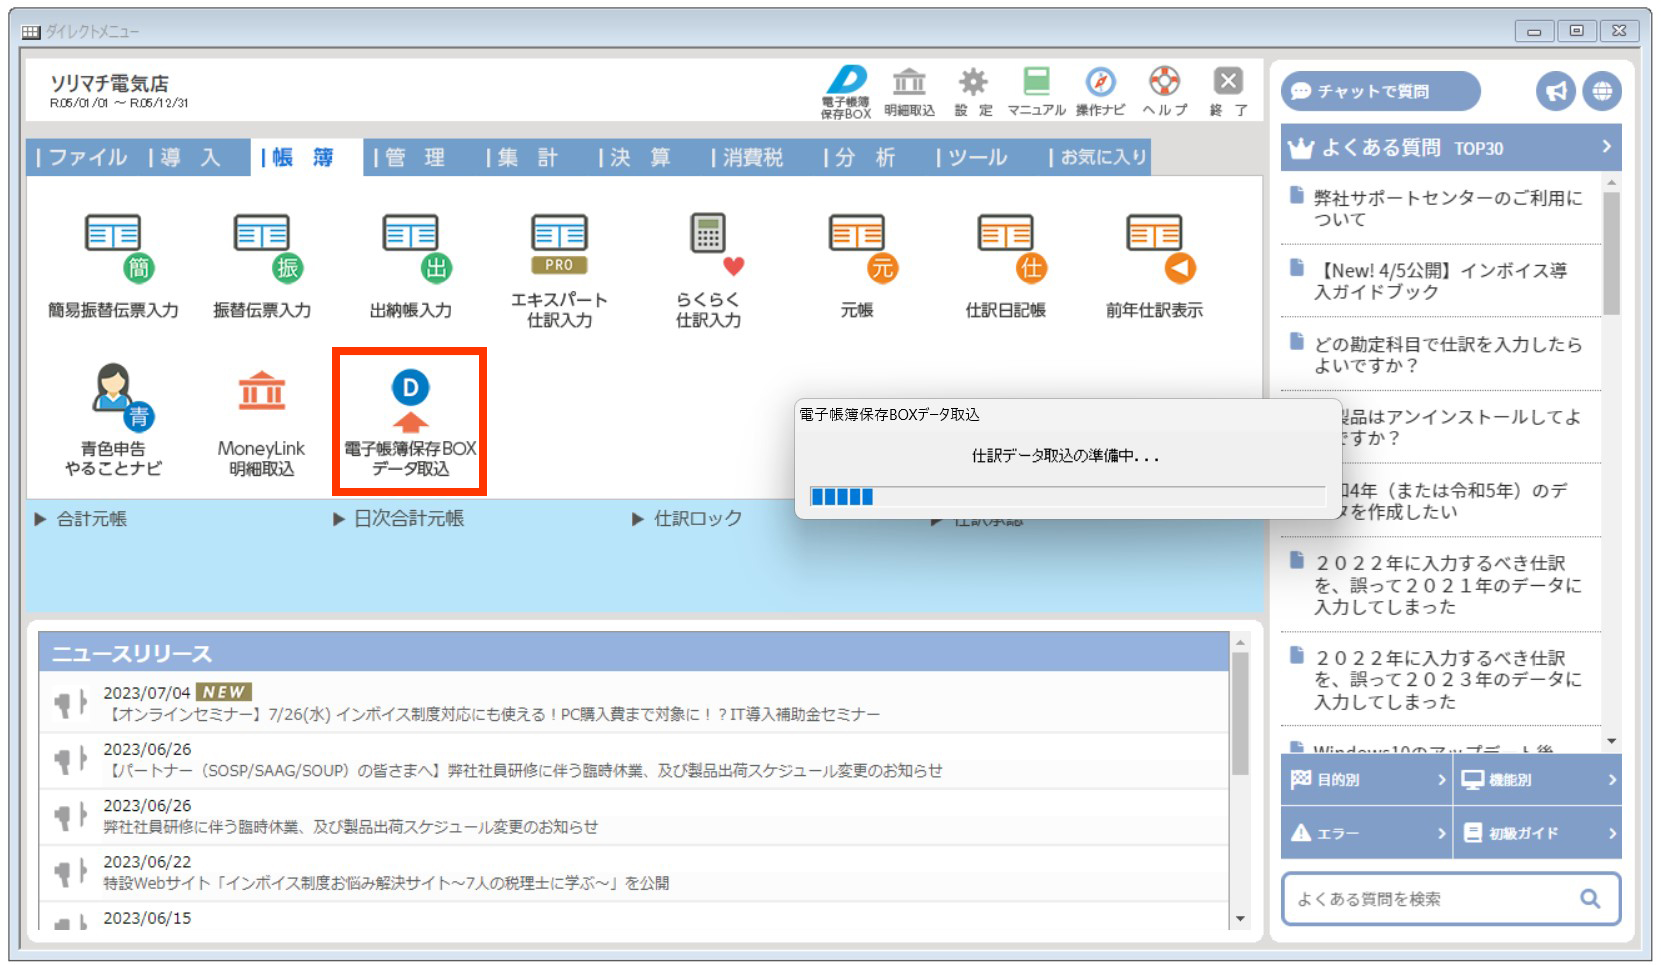This screenshot has height=965, width=1661.
Task: Switch to 導入 tab
Action: click(194, 157)
